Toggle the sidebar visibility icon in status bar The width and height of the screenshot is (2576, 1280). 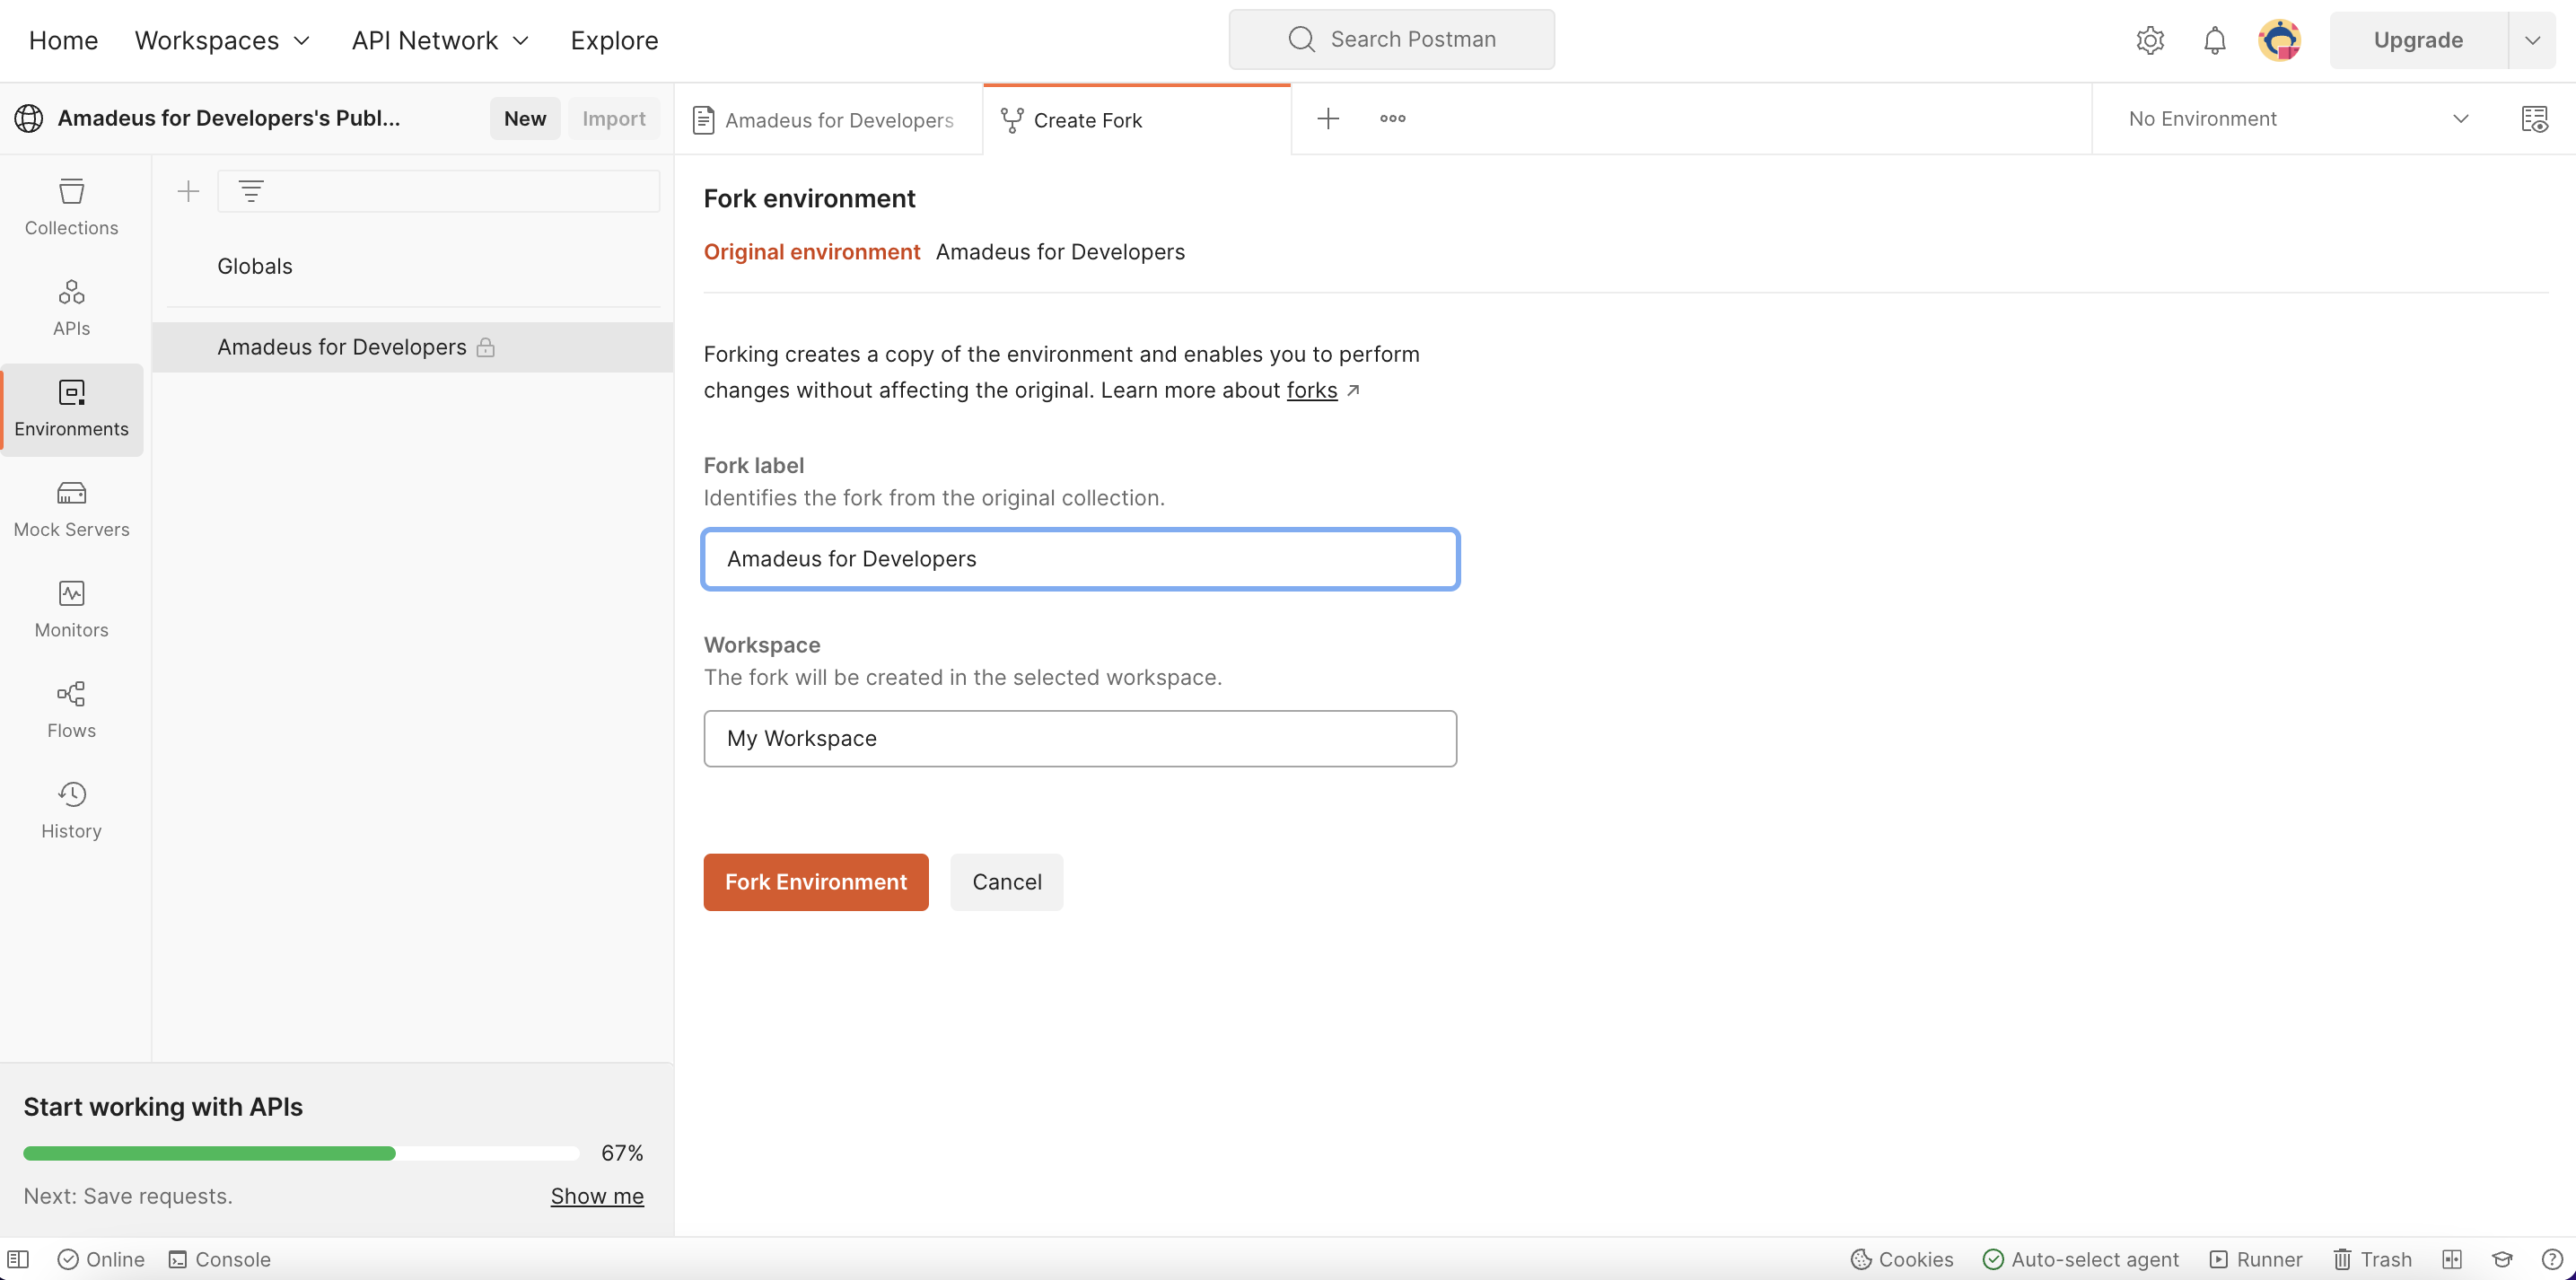(x=18, y=1259)
